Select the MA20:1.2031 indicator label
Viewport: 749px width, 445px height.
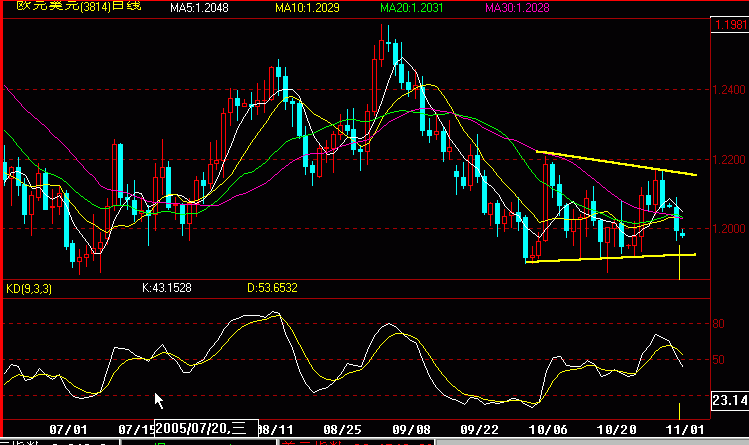[411, 8]
